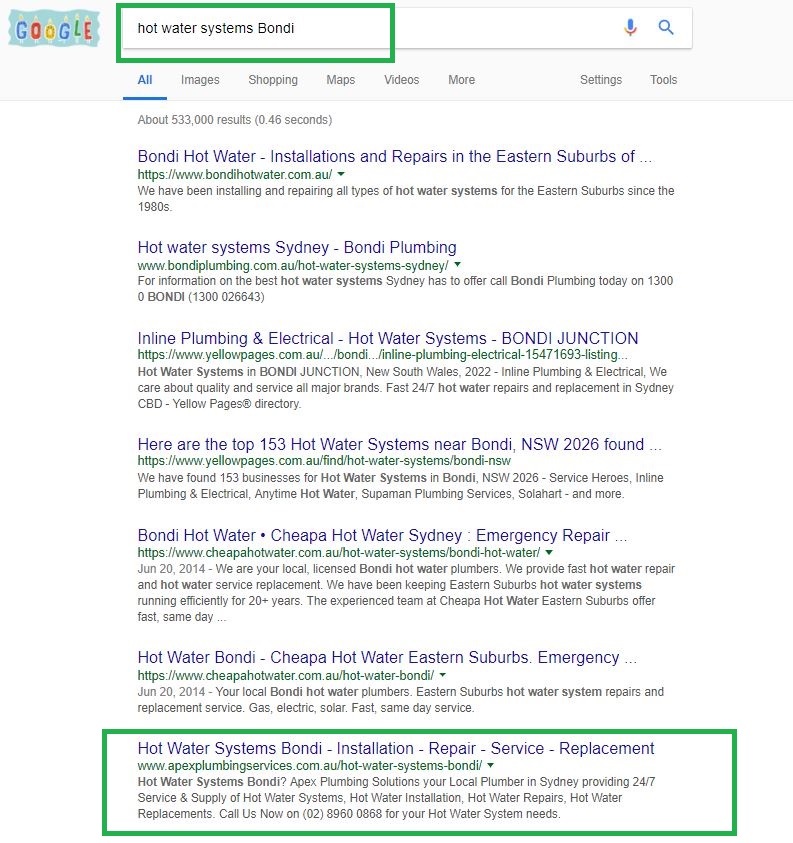Open the Shopping results tab
Image resolution: width=793 pixels, height=843 pixels.
pyautogui.click(x=273, y=80)
